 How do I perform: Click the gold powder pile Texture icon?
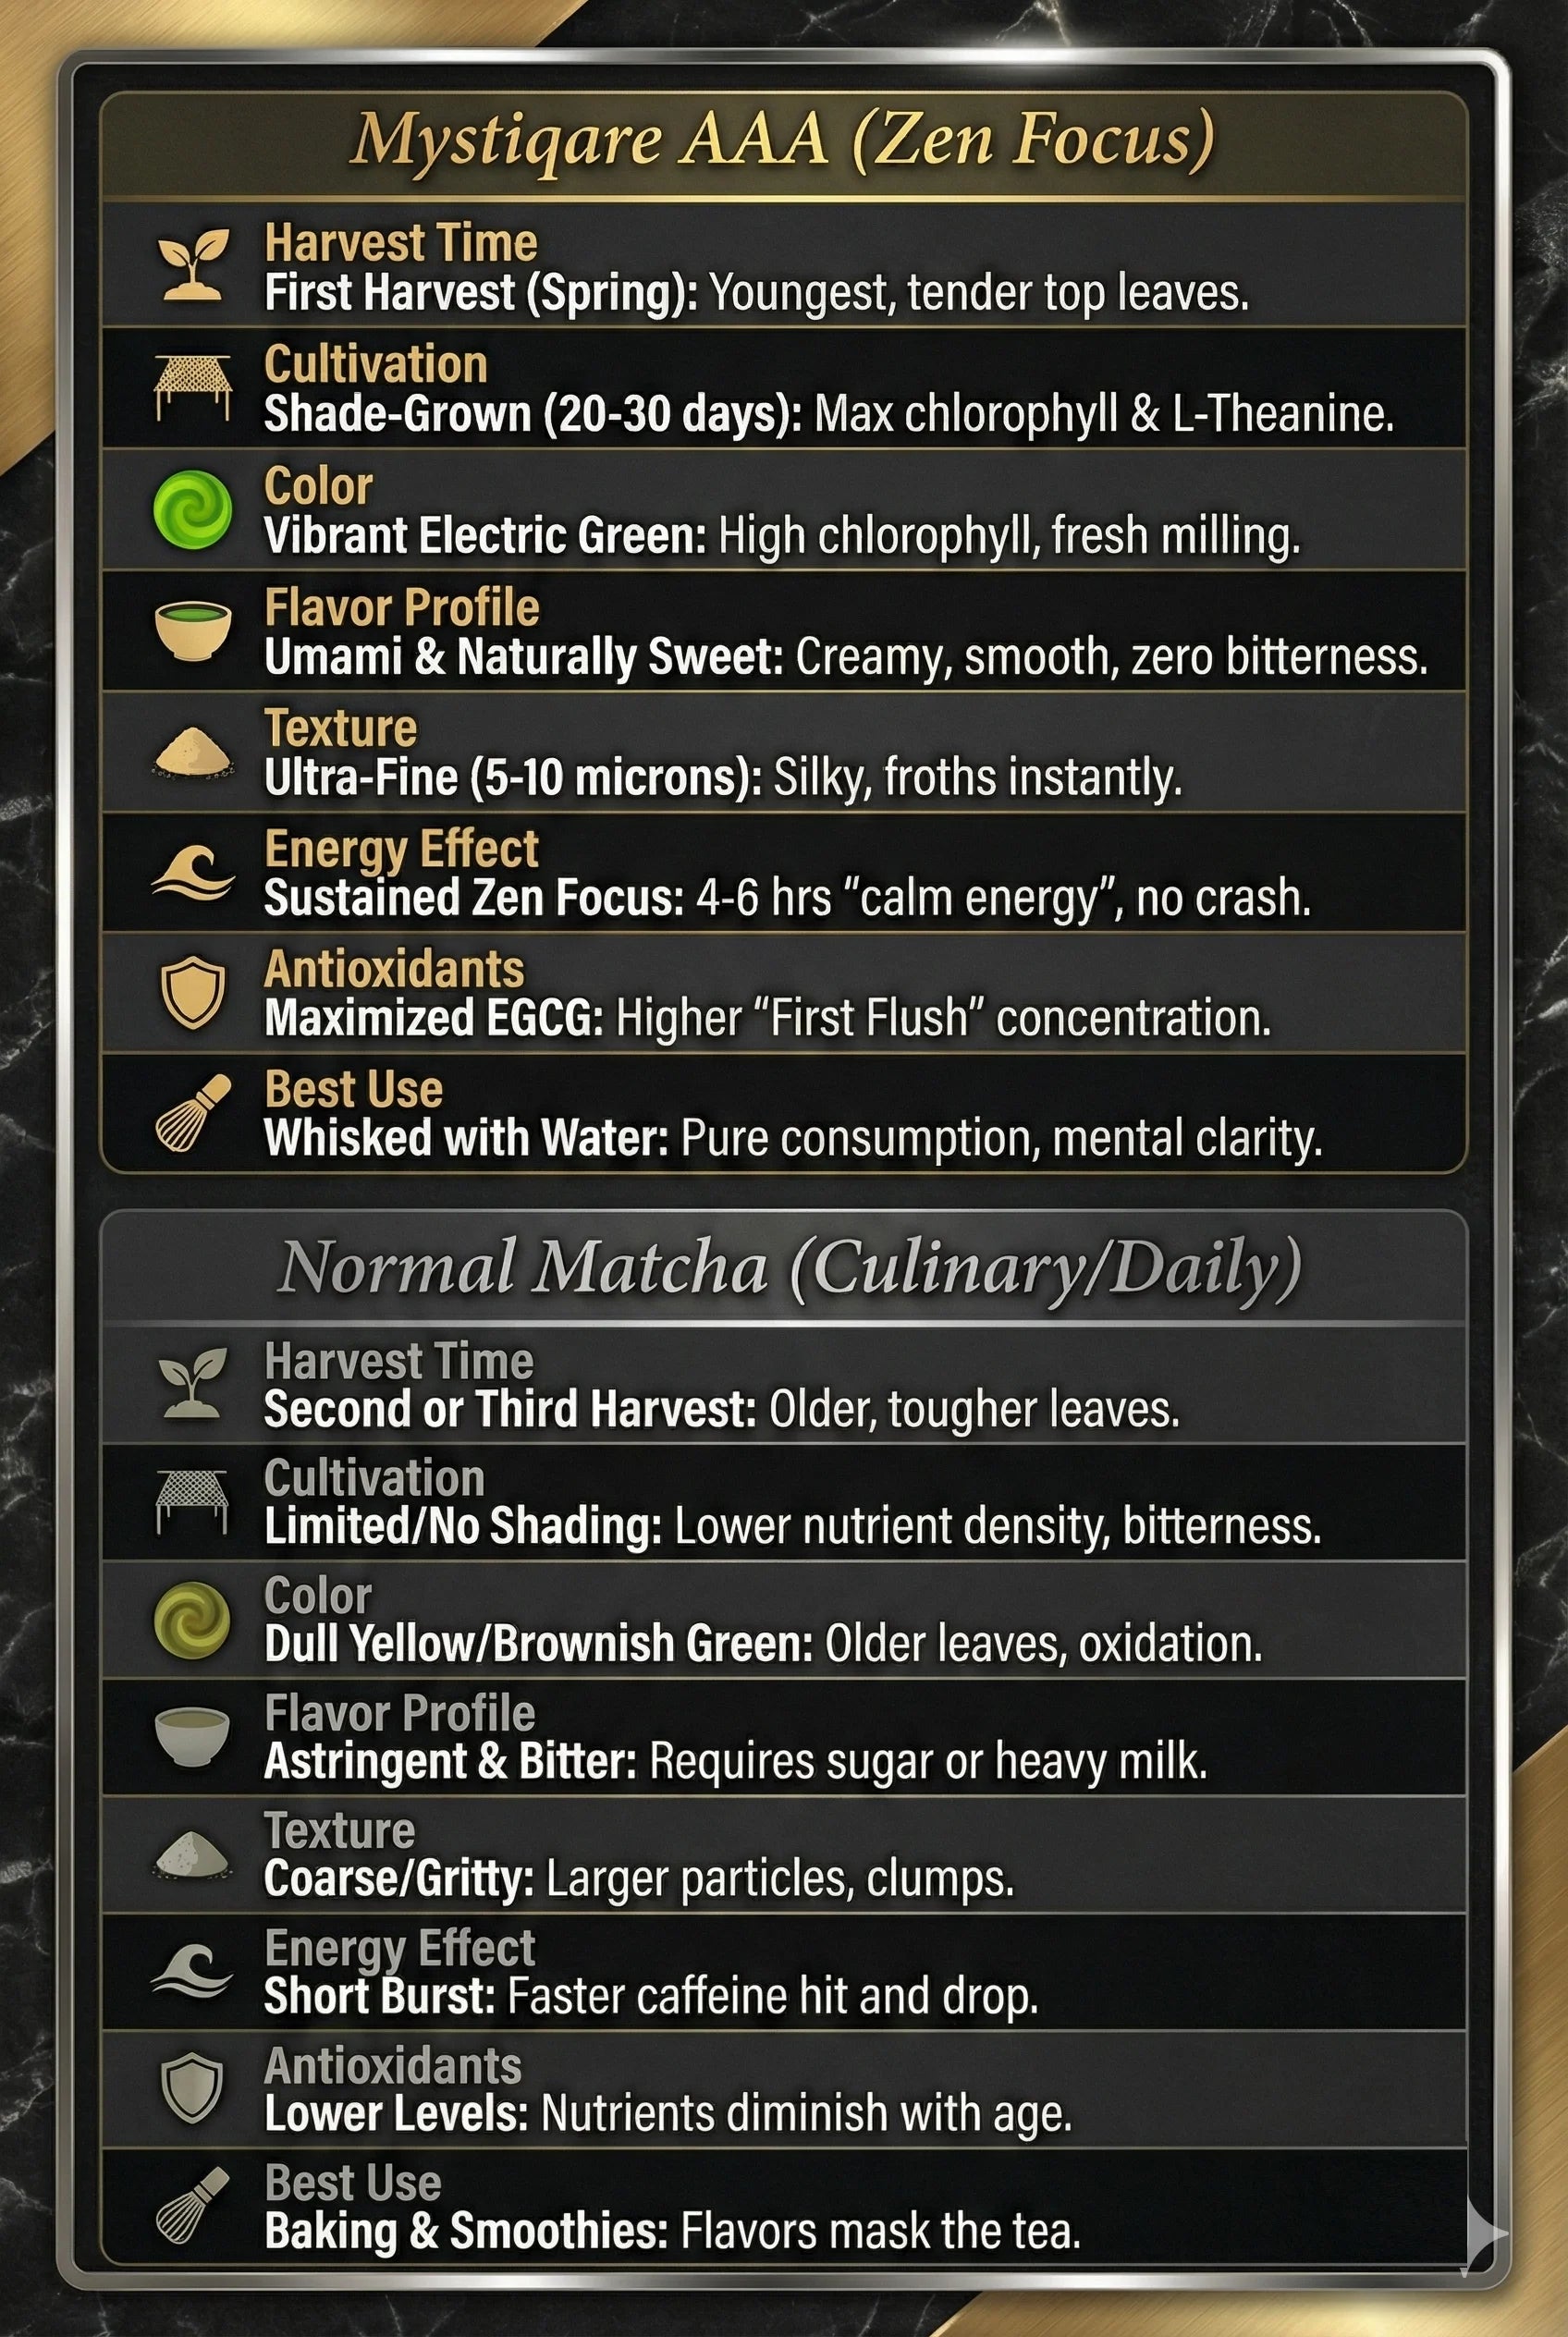193,752
